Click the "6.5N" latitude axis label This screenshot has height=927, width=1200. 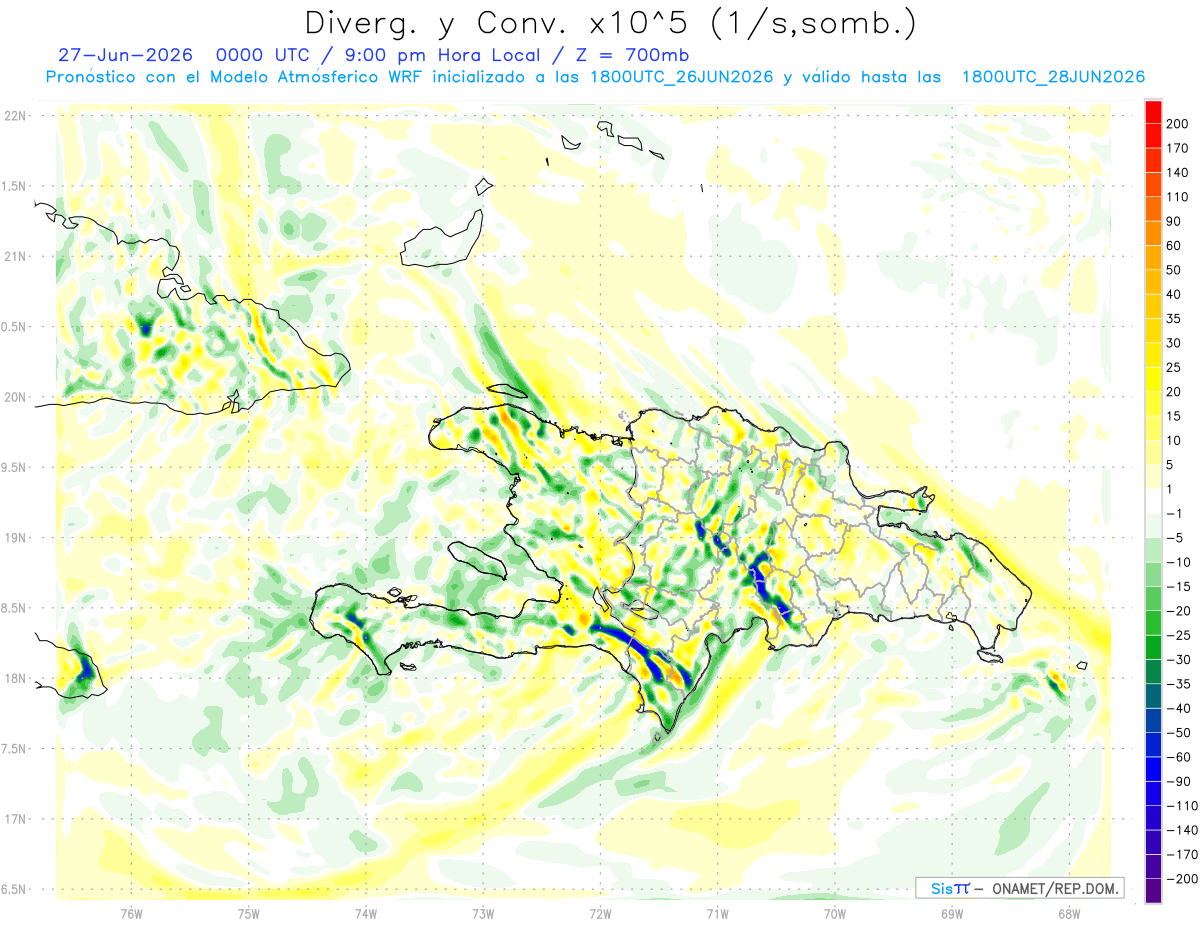click(x=14, y=889)
